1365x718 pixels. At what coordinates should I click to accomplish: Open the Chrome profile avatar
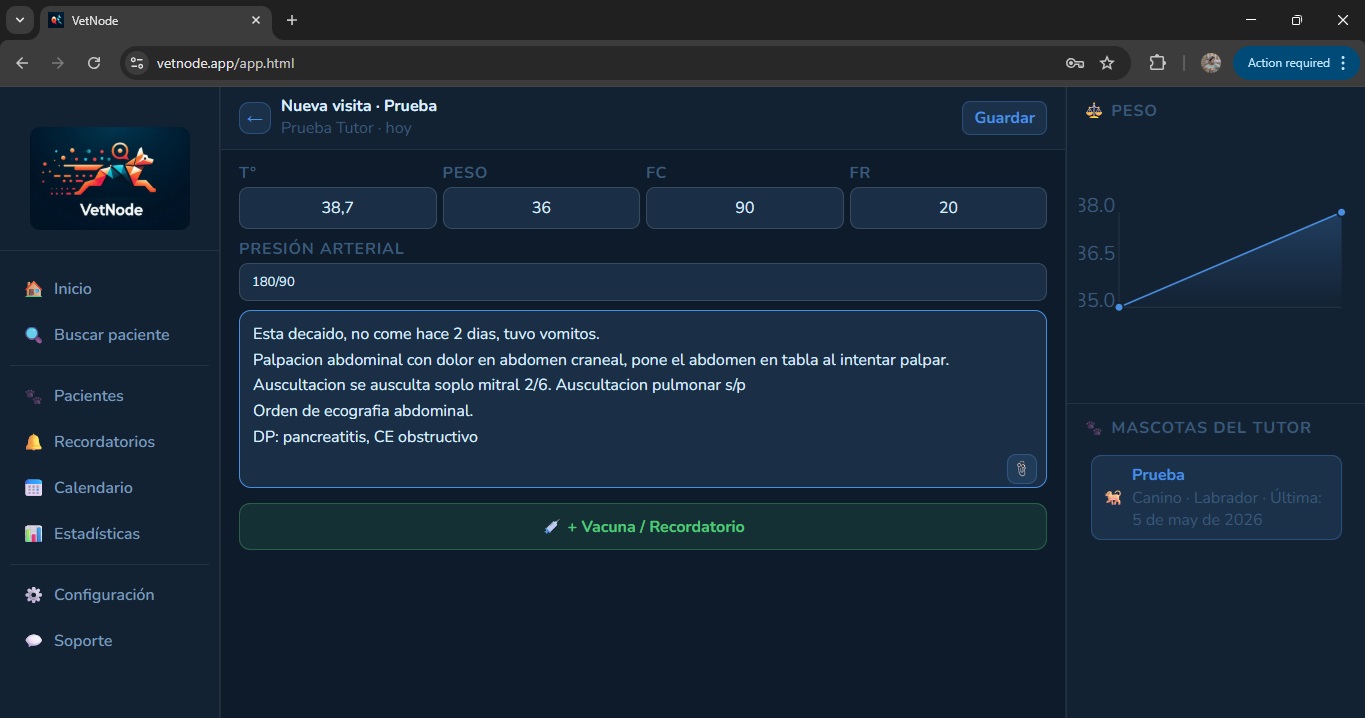tap(1211, 63)
